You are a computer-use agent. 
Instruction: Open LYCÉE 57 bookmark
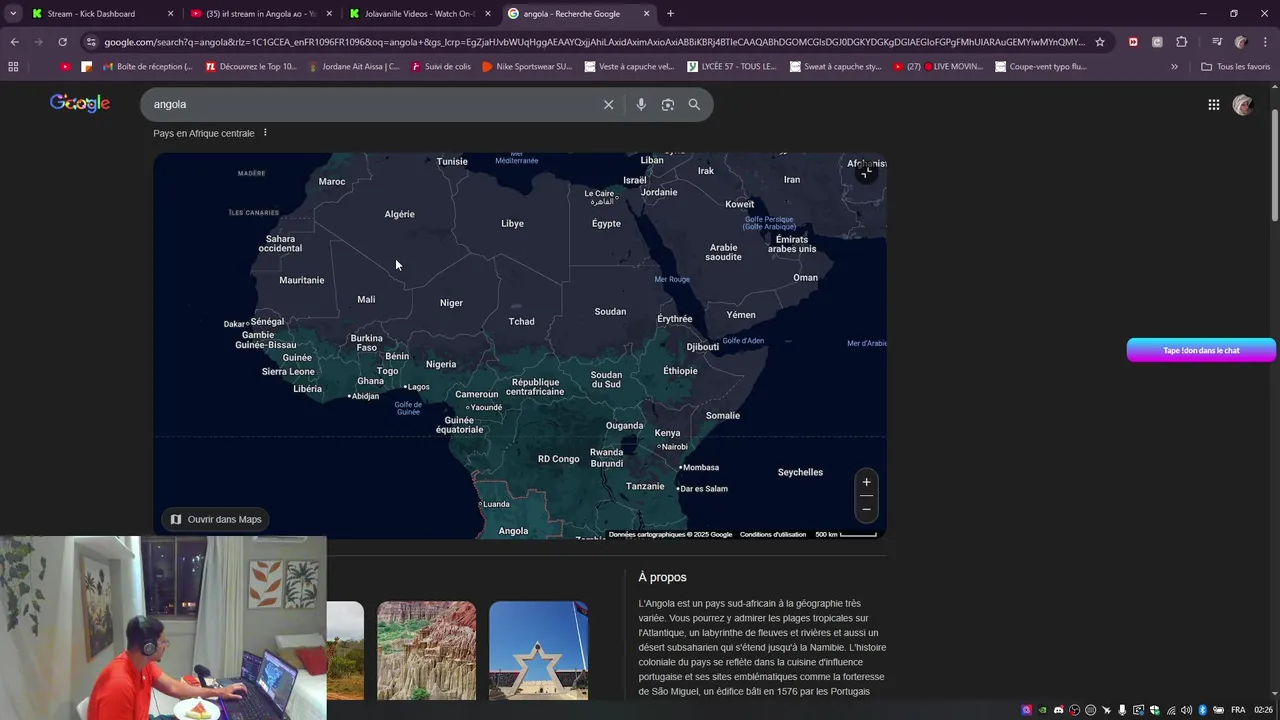(732, 66)
